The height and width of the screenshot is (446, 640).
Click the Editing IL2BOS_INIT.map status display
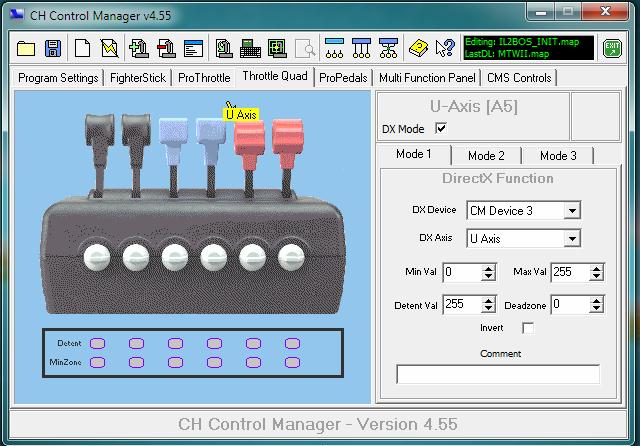[x=529, y=48]
